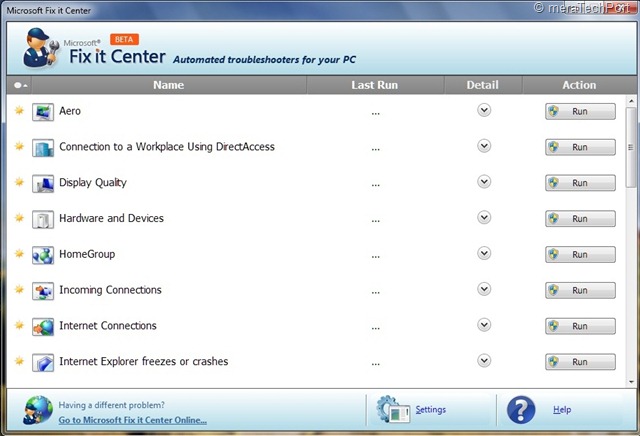640x436 pixels.
Task: Expand details for Internet Explorer freezes or crashes
Action: click(484, 361)
